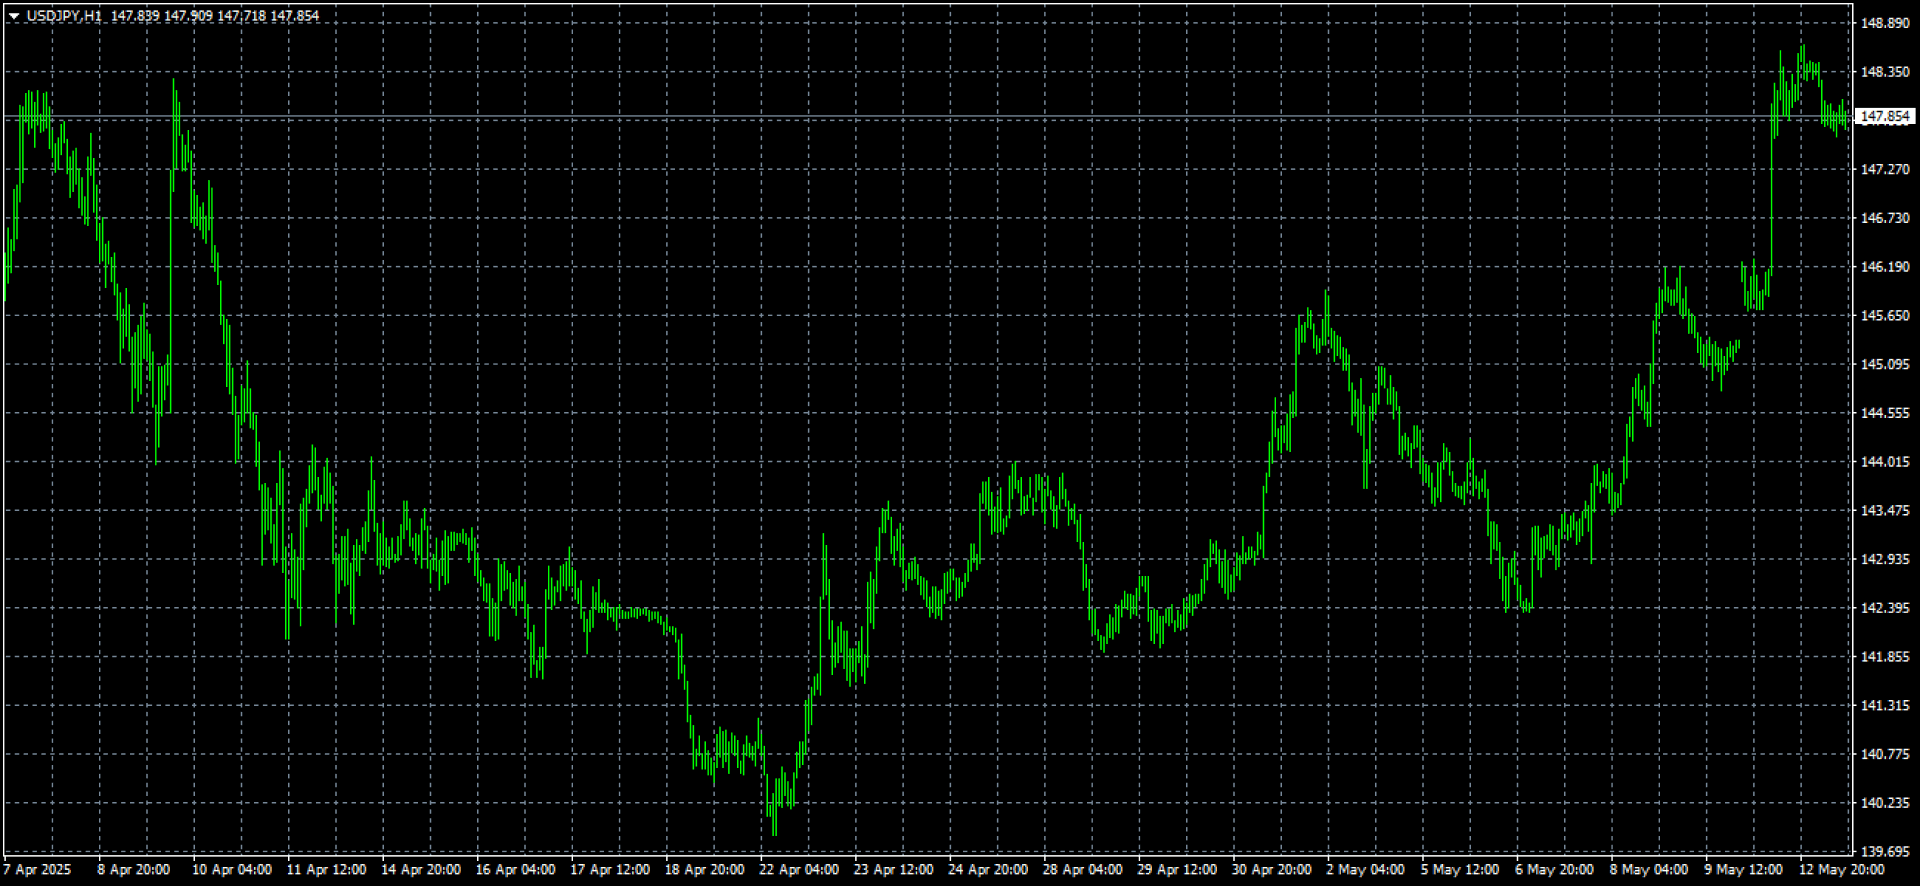Click the 28 Apr 04:00 time label

pyautogui.click(x=1082, y=870)
